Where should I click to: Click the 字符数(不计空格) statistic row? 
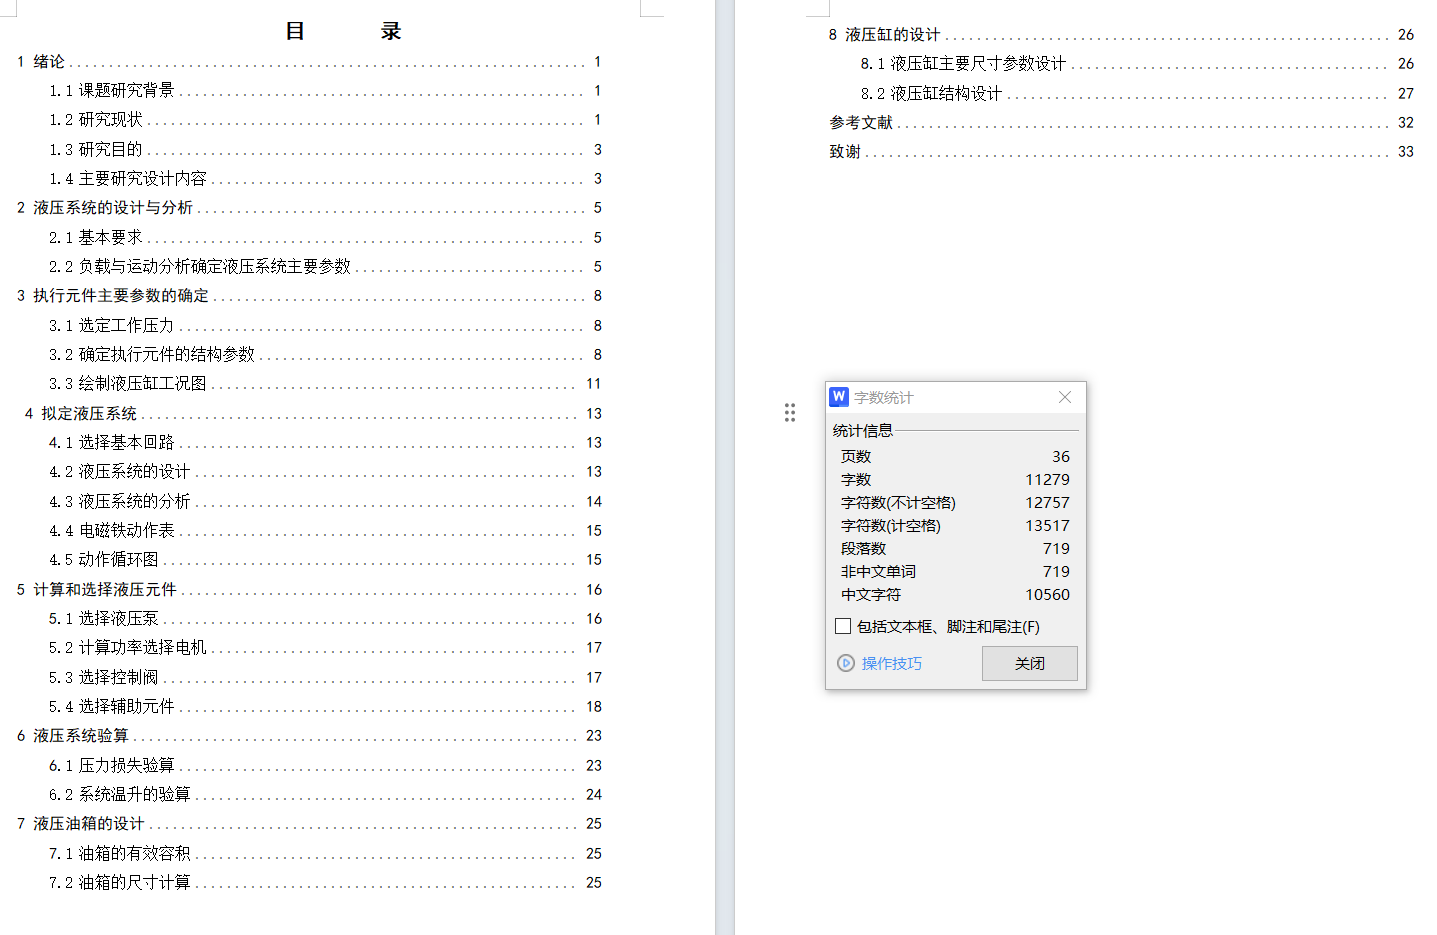(x=955, y=502)
